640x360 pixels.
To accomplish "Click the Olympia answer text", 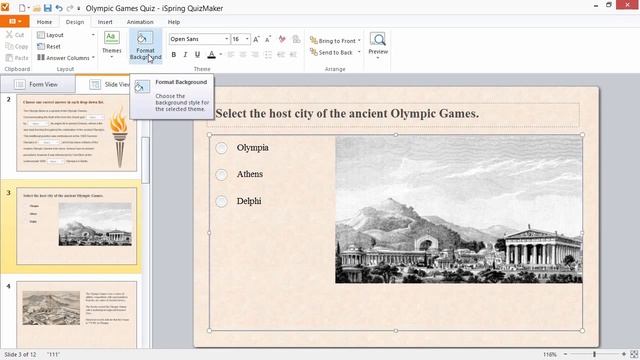I will pyautogui.click(x=253, y=148).
